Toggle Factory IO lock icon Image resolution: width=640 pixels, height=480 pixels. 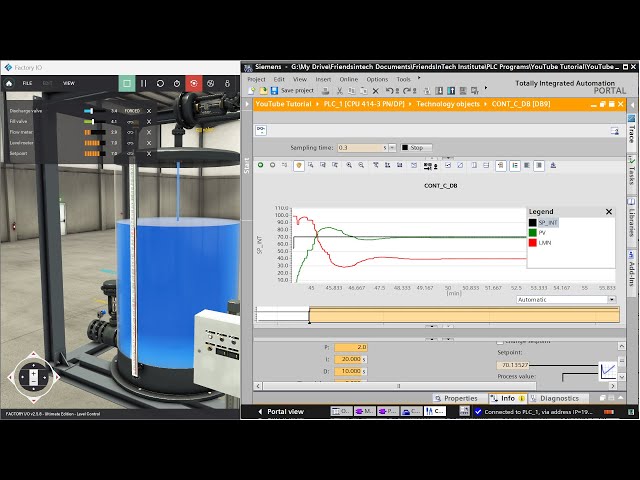point(227,83)
